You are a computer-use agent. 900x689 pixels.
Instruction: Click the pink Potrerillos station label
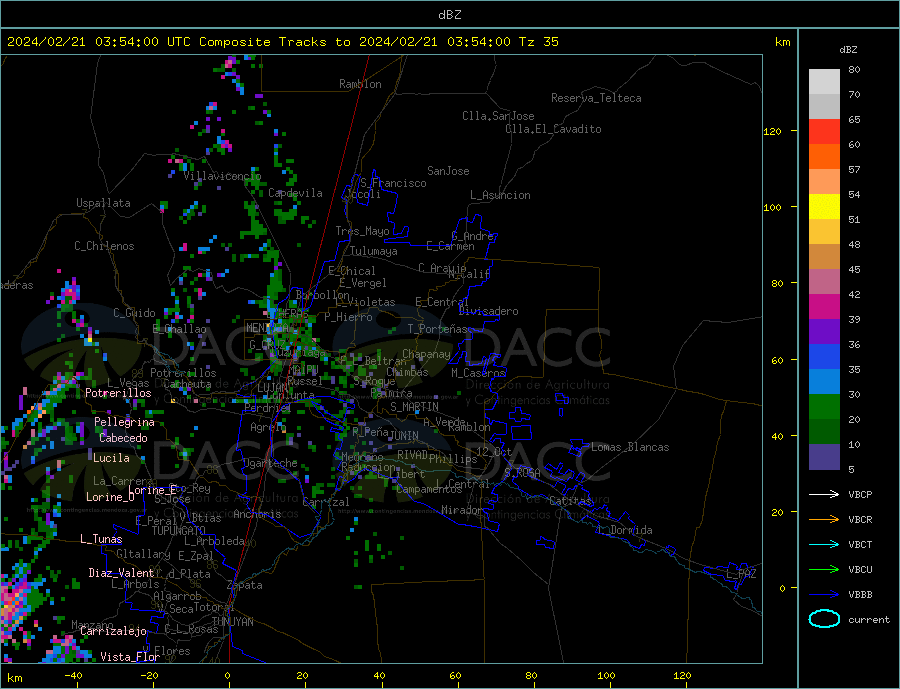point(118,393)
